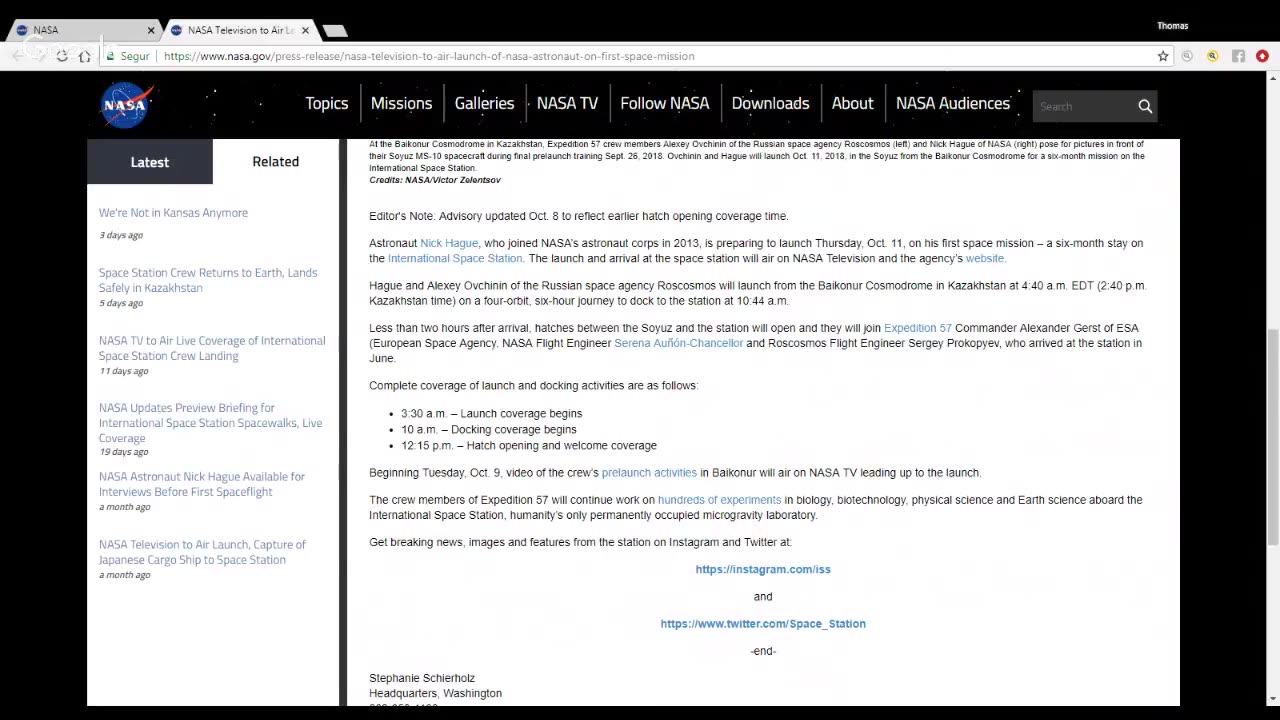Open Updates Preview Briefing for Spacewalks article
Viewport: 1280px width, 720px height.
click(210, 423)
